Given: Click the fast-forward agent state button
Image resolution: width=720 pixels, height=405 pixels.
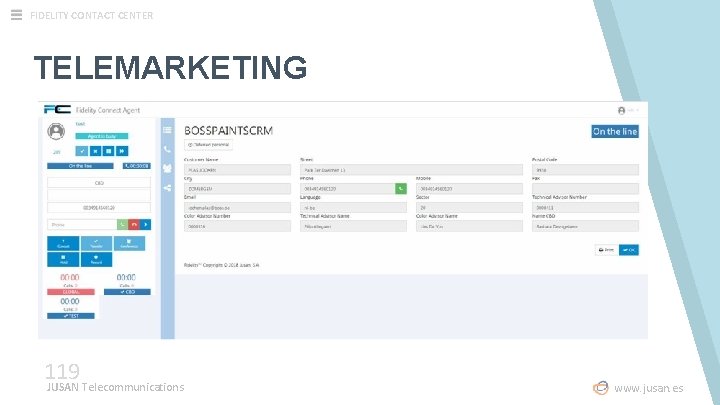Looking at the screenshot, I should pyautogui.click(x=122, y=151).
